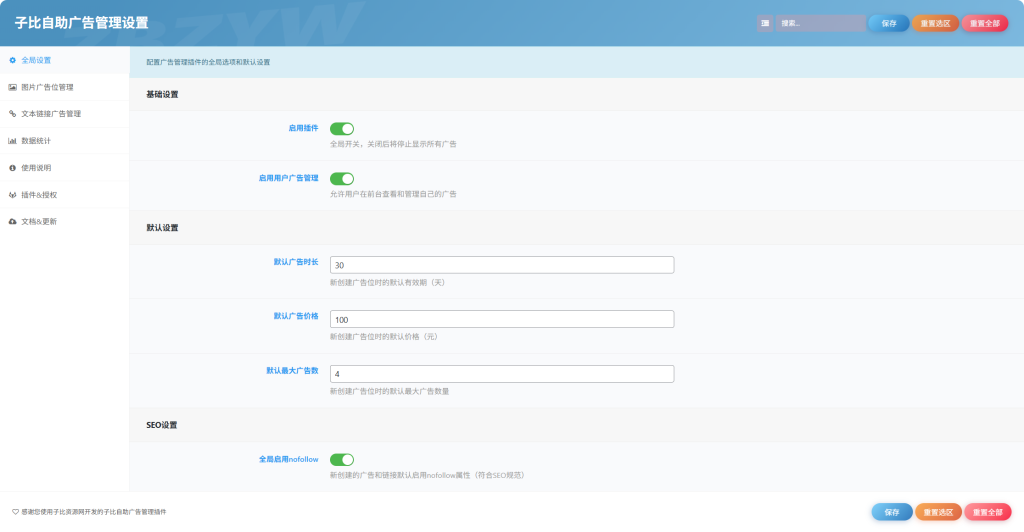Click the info icon beside 使用说明

12,168
